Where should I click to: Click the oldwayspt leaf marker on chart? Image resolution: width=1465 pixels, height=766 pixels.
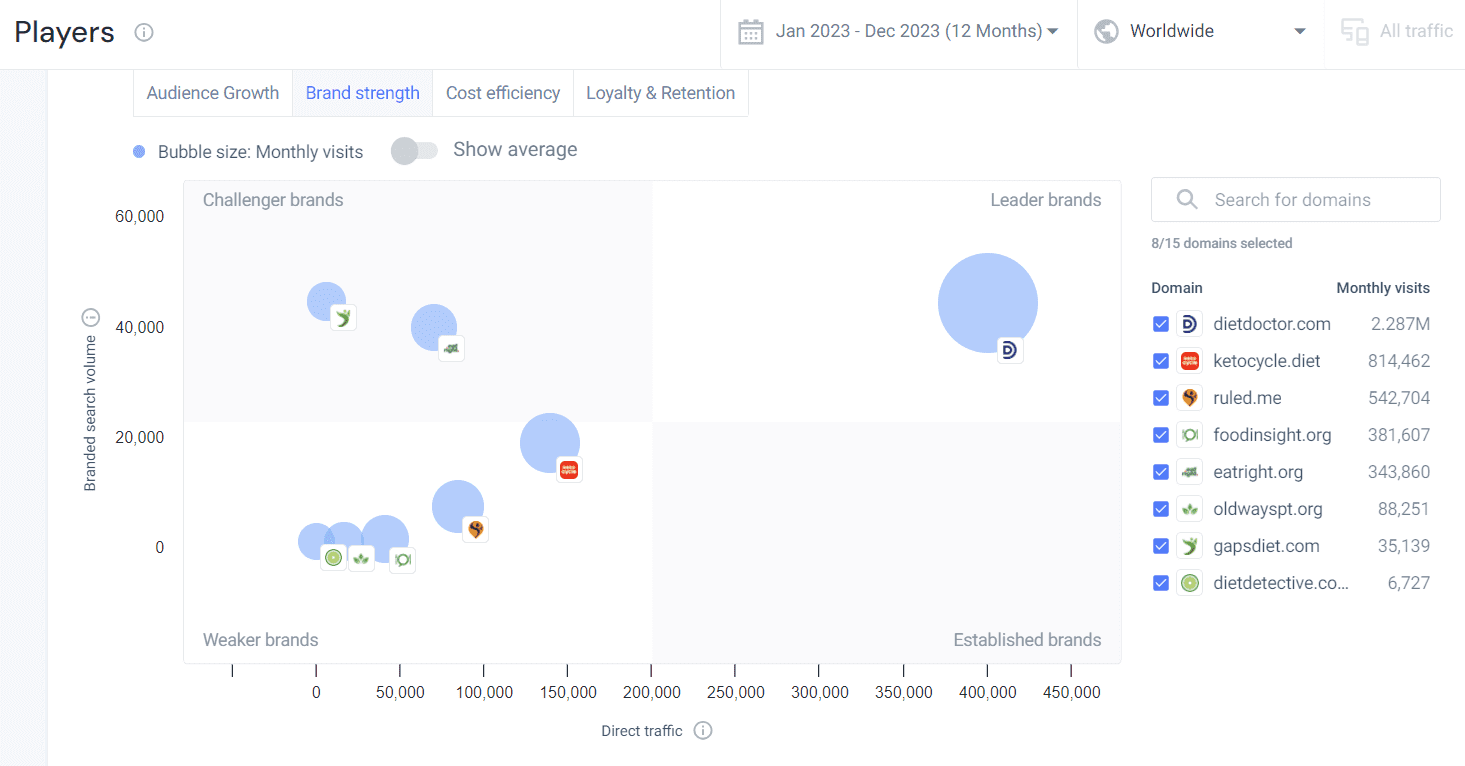(361, 559)
